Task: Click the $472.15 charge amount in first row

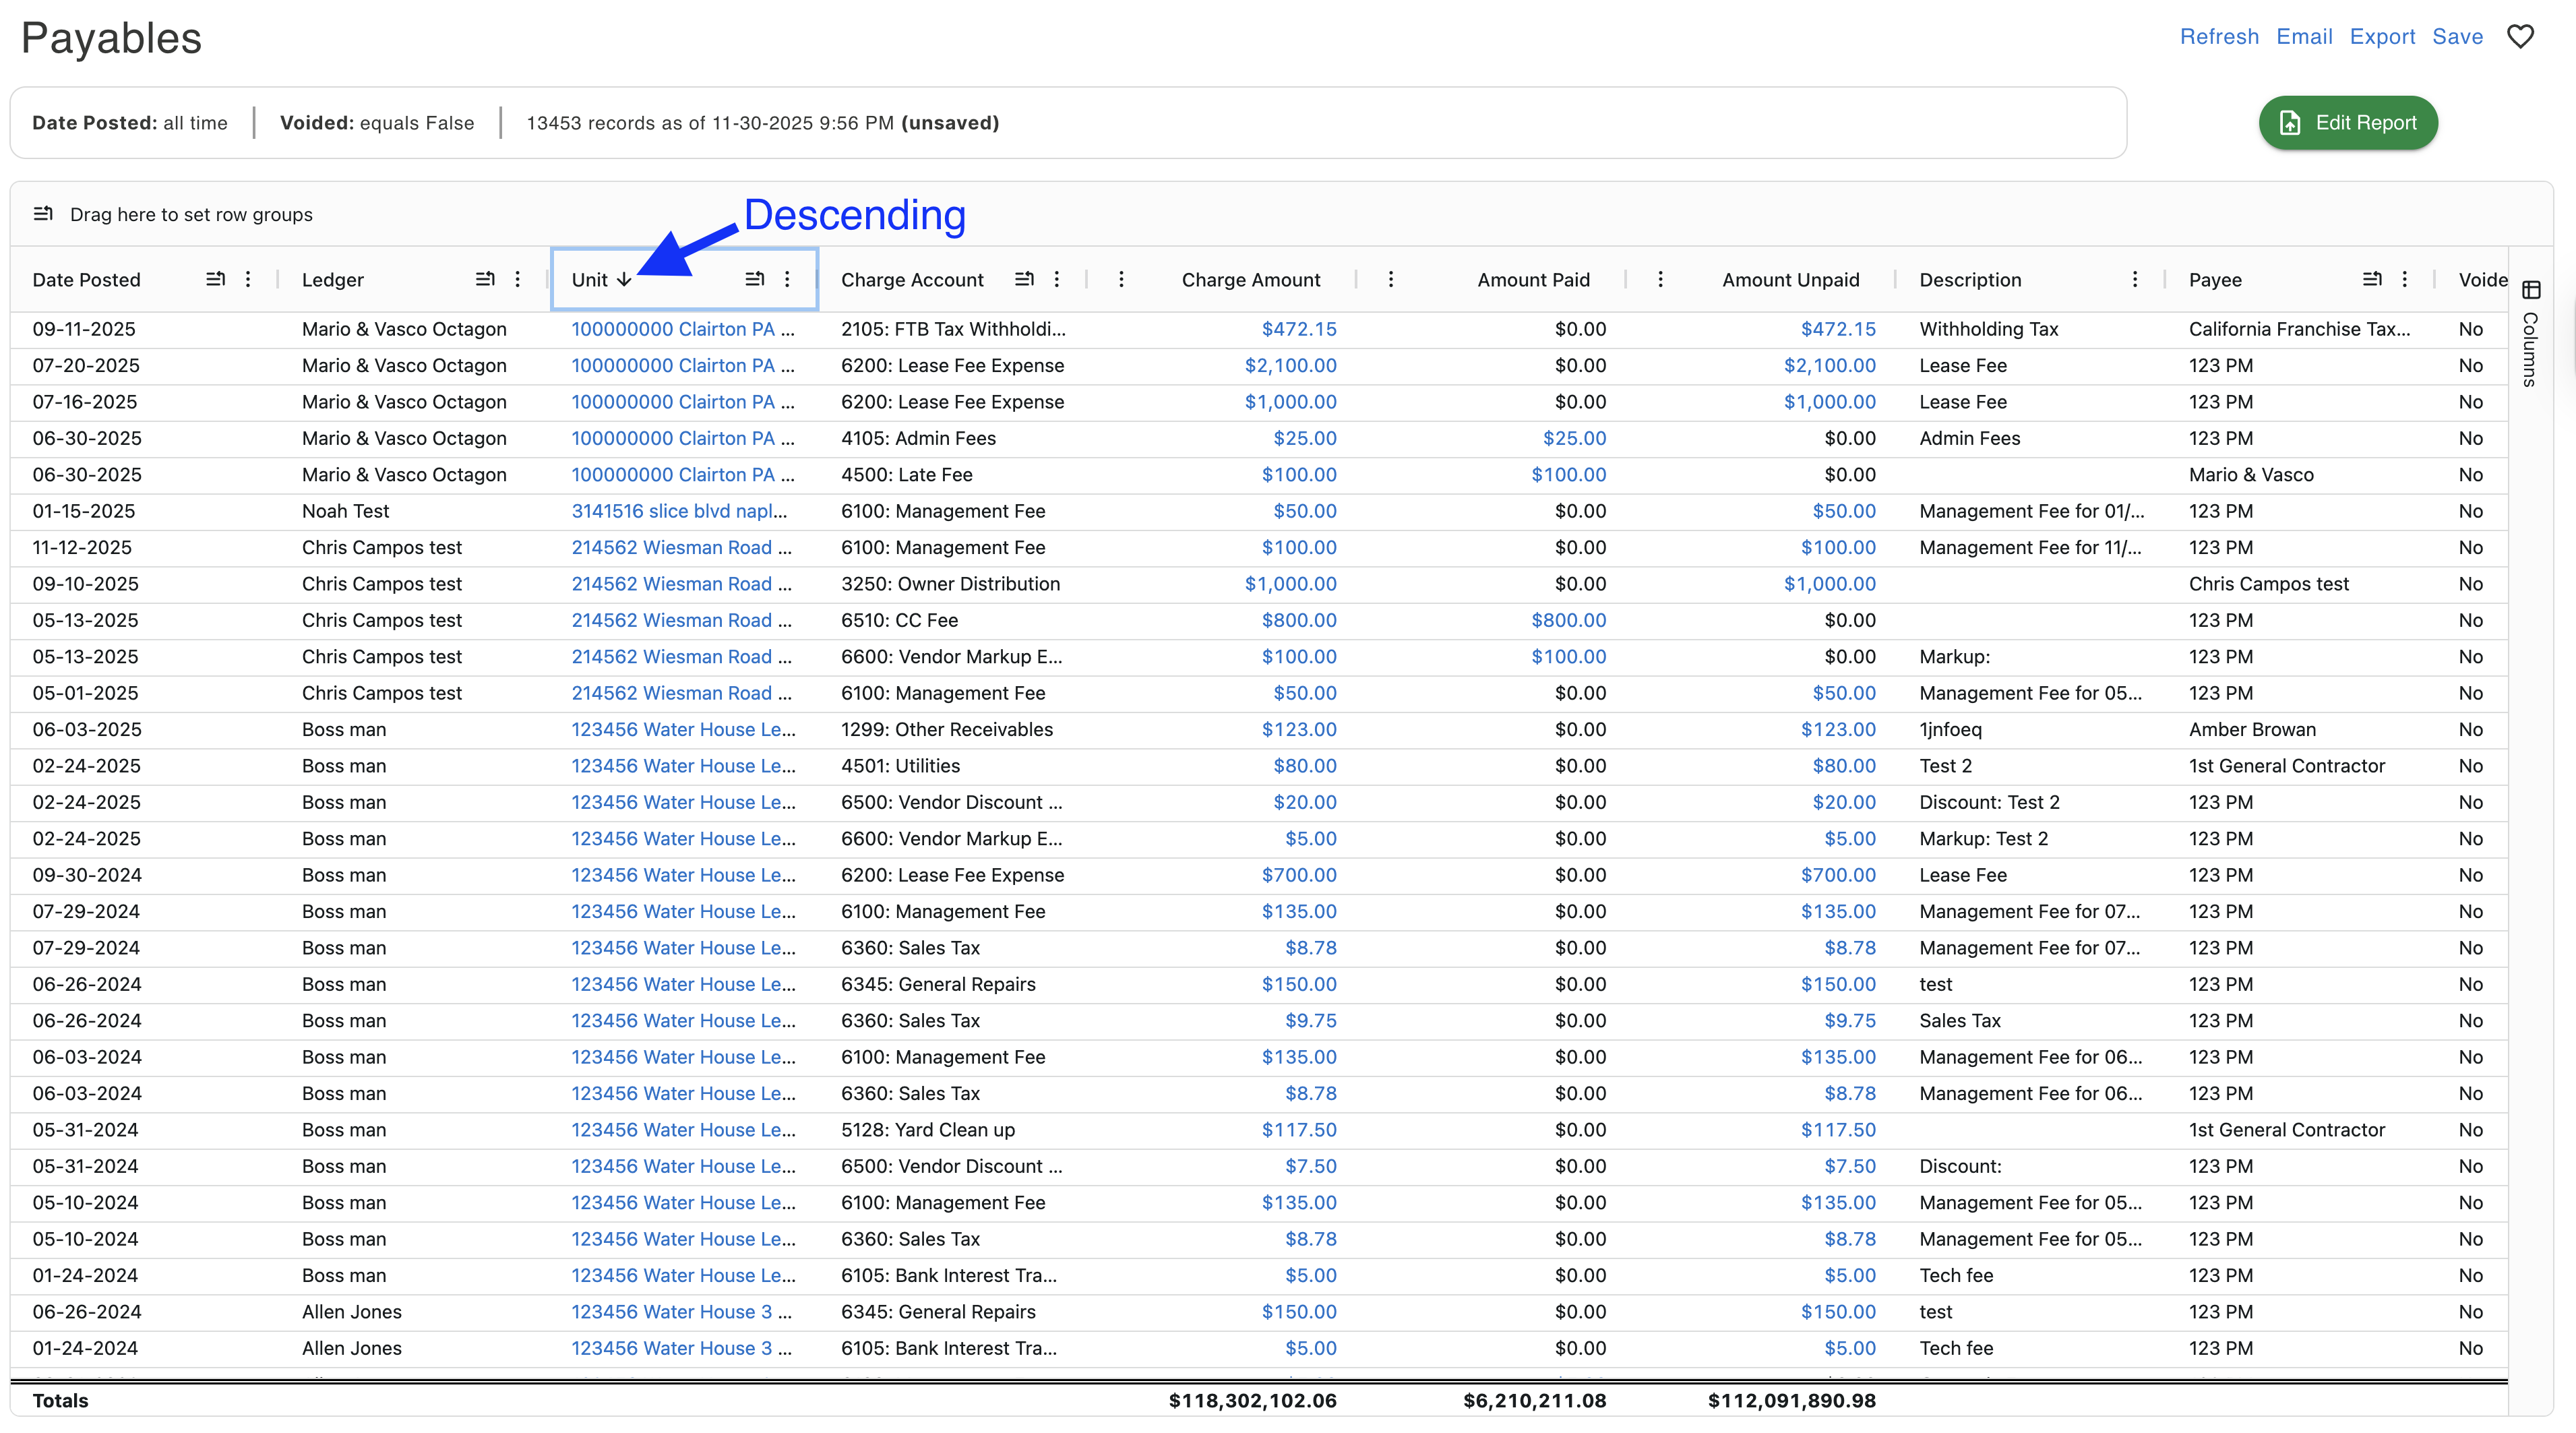Action: [x=1298, y=329]
